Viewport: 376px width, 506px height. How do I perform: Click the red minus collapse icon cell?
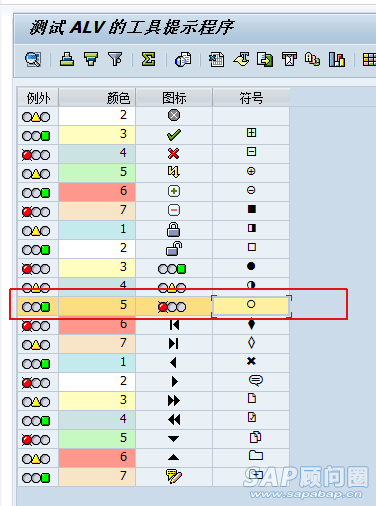pyautogui.click(x=174, y=210)
